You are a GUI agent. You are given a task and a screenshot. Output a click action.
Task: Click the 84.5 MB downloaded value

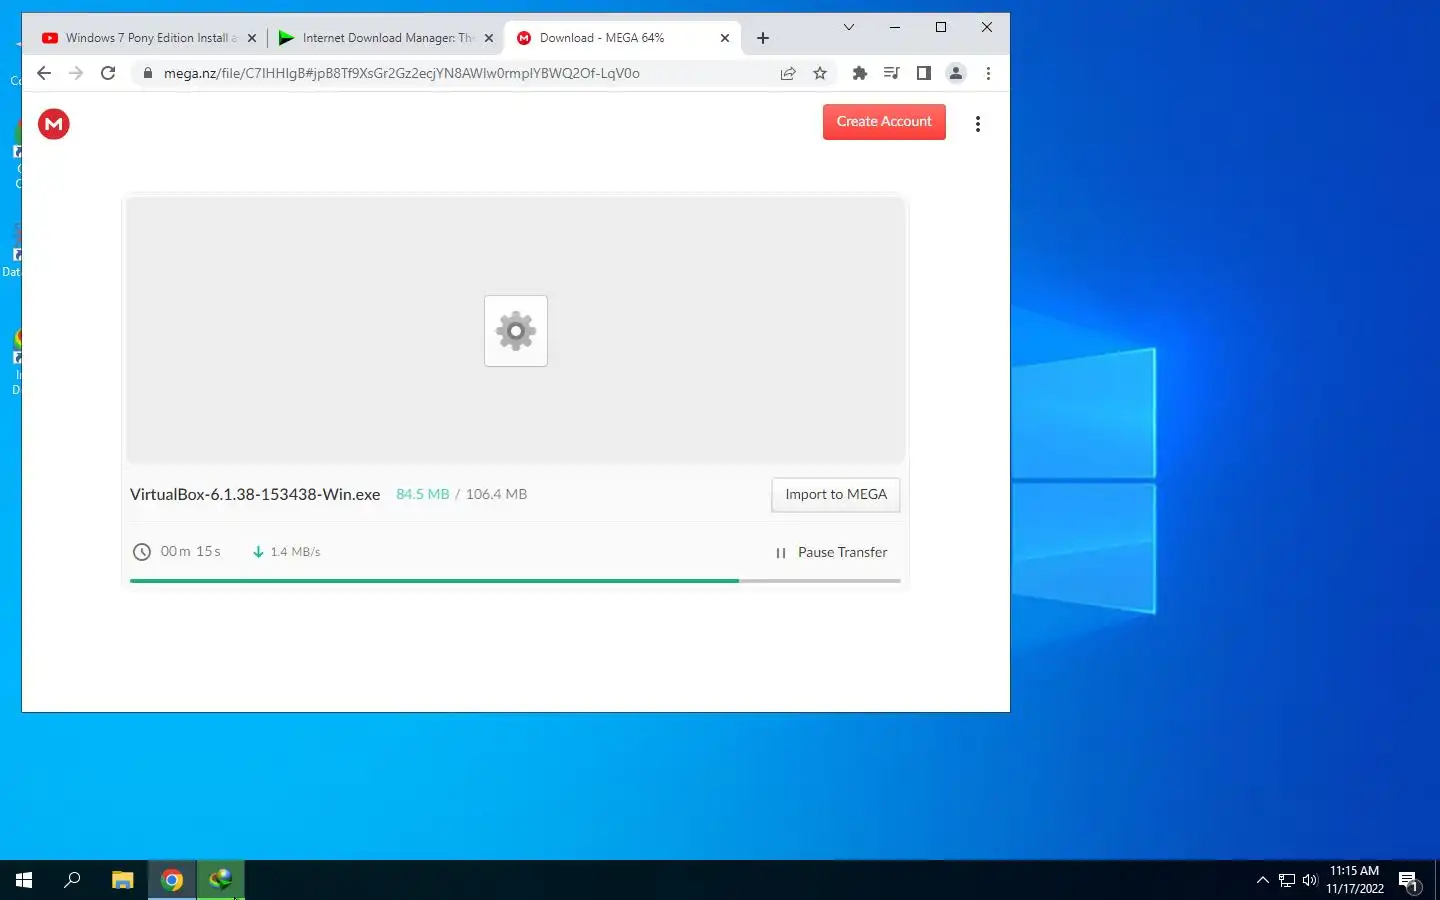pos(423,494)
